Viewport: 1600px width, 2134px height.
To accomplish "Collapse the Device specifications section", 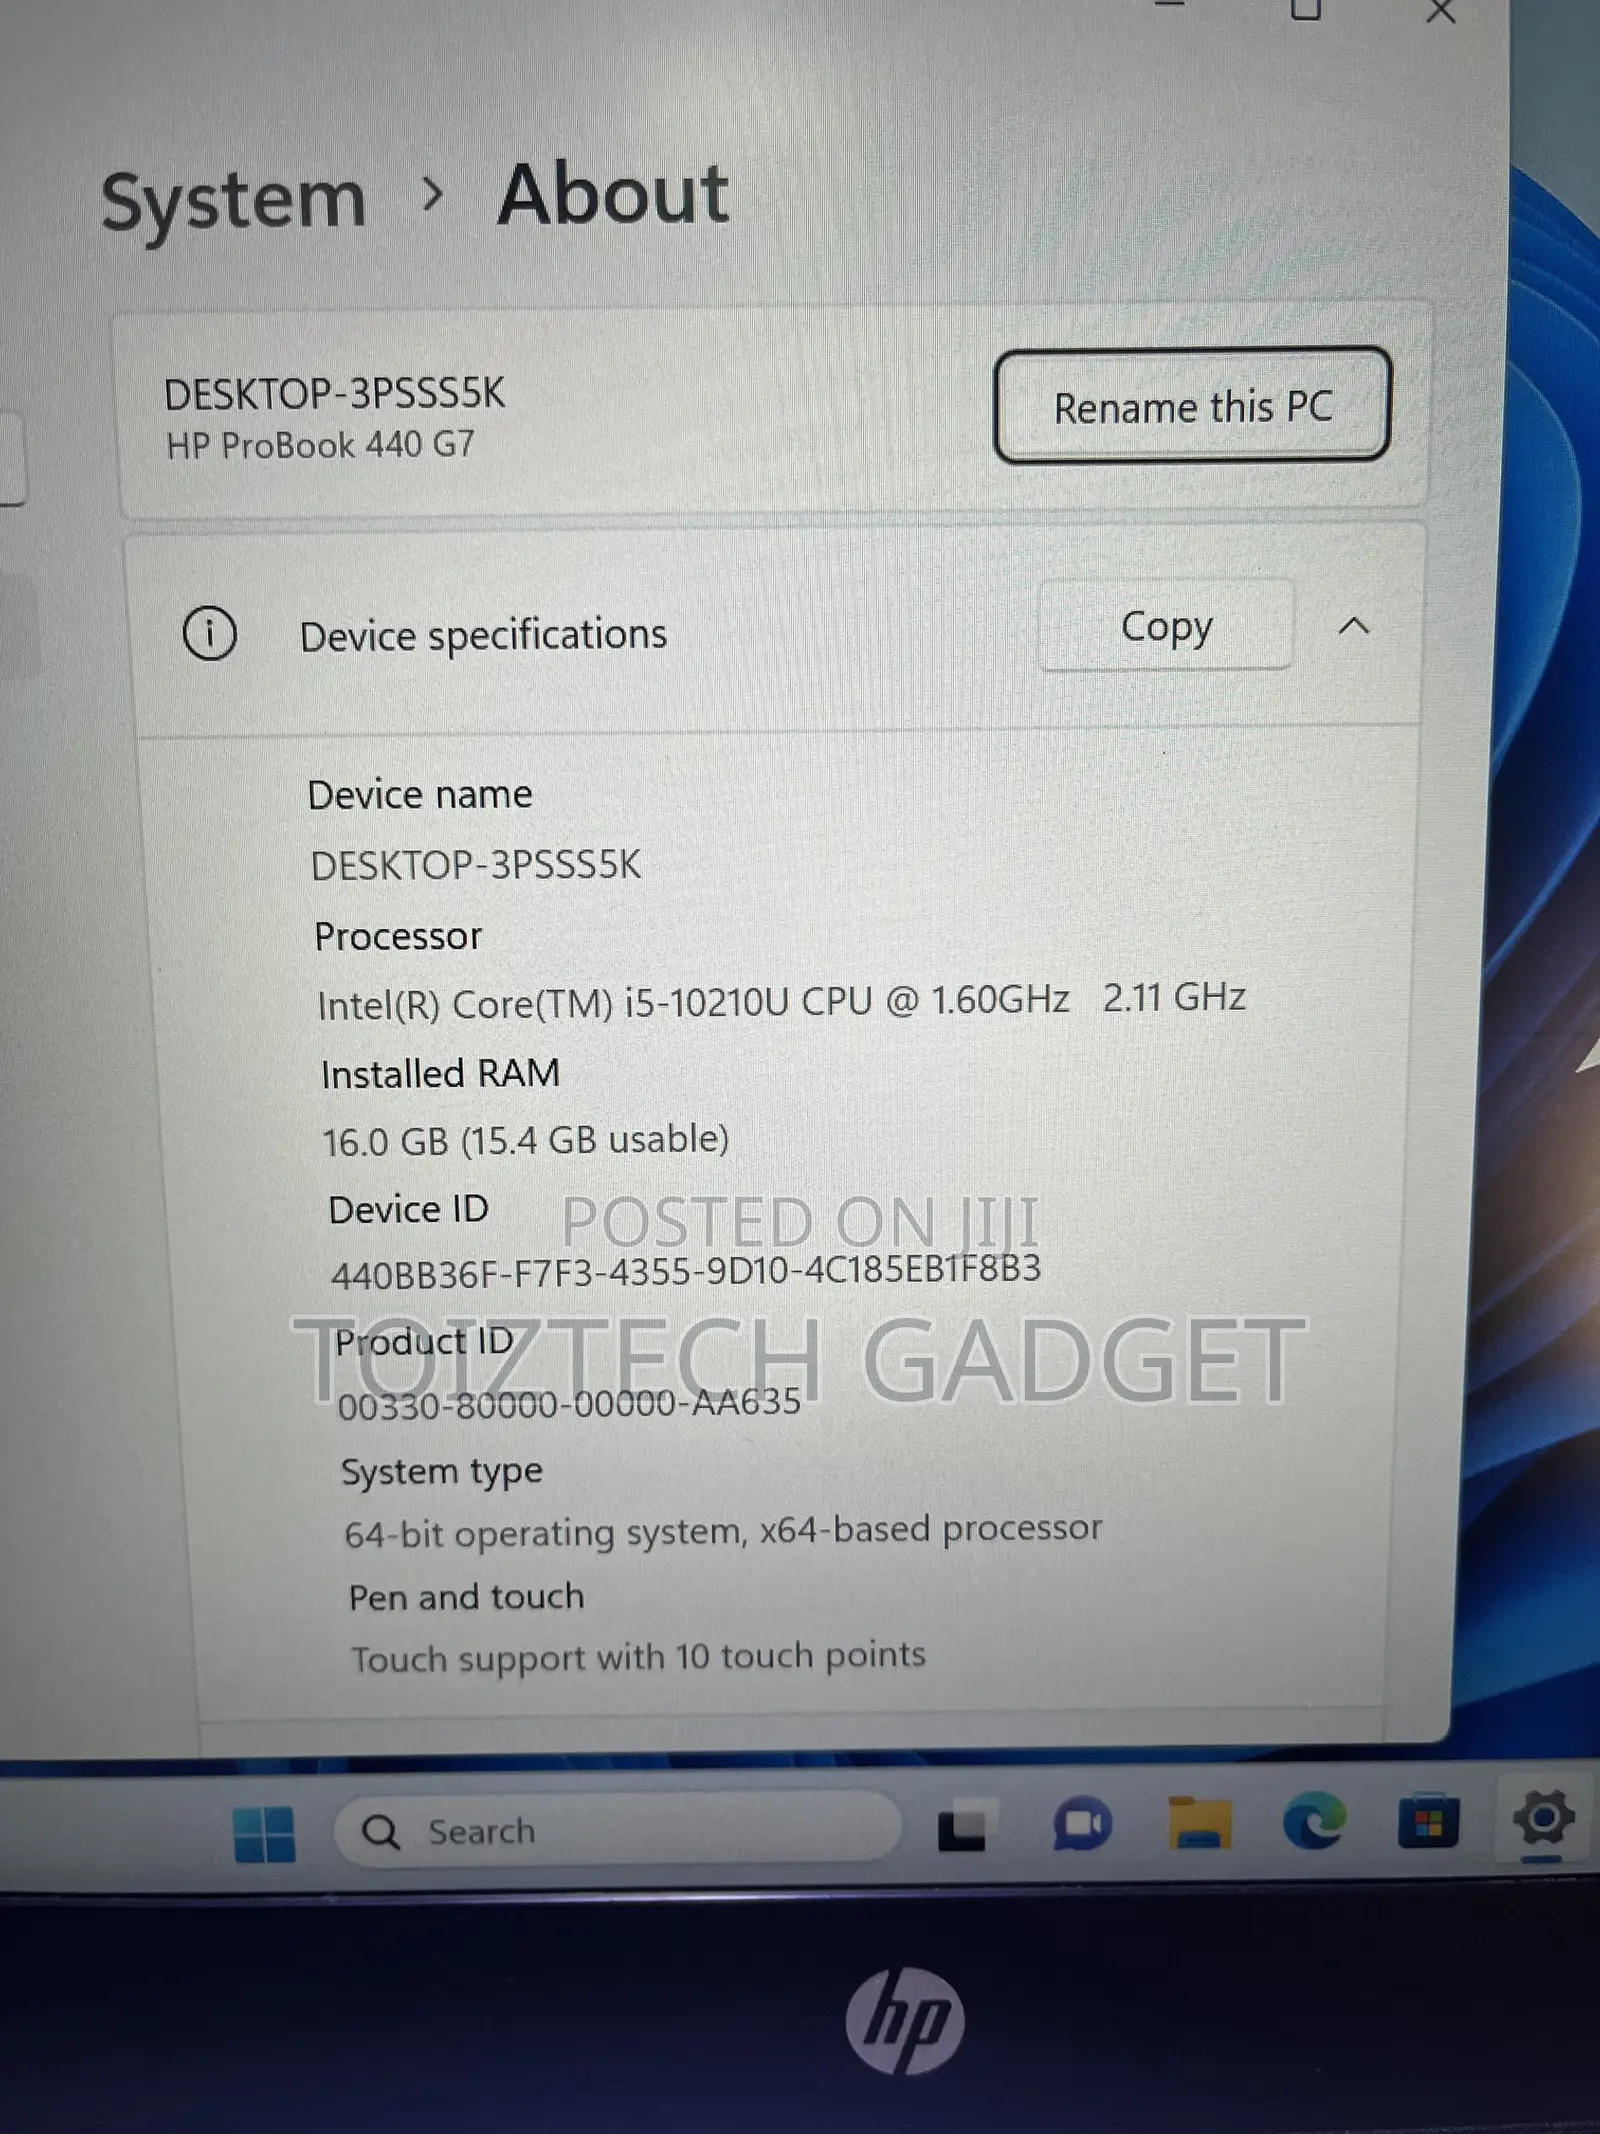I will (x=1354, y=626).
